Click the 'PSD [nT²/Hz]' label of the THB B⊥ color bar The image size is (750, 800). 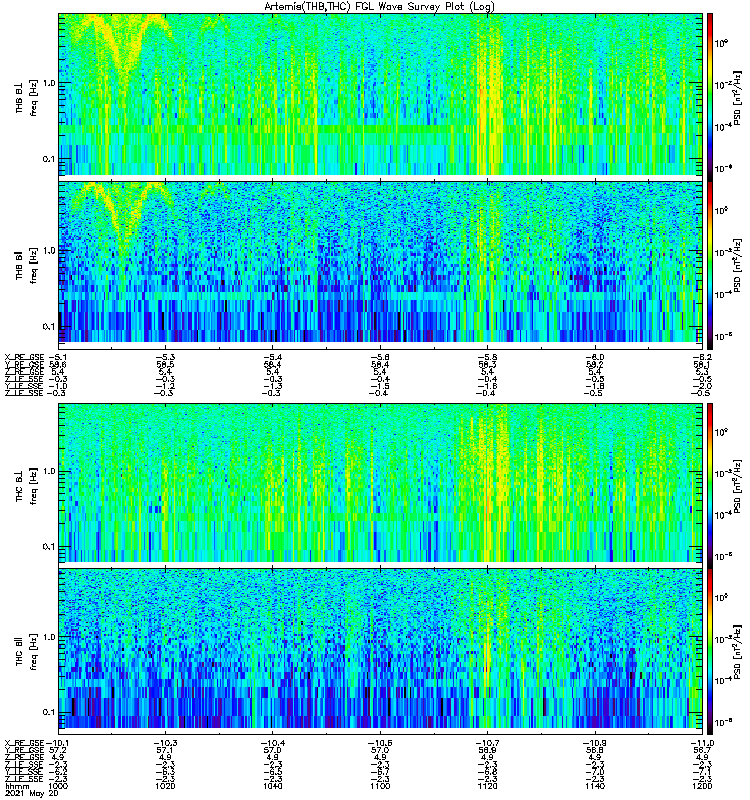click(x=737, y=98)
